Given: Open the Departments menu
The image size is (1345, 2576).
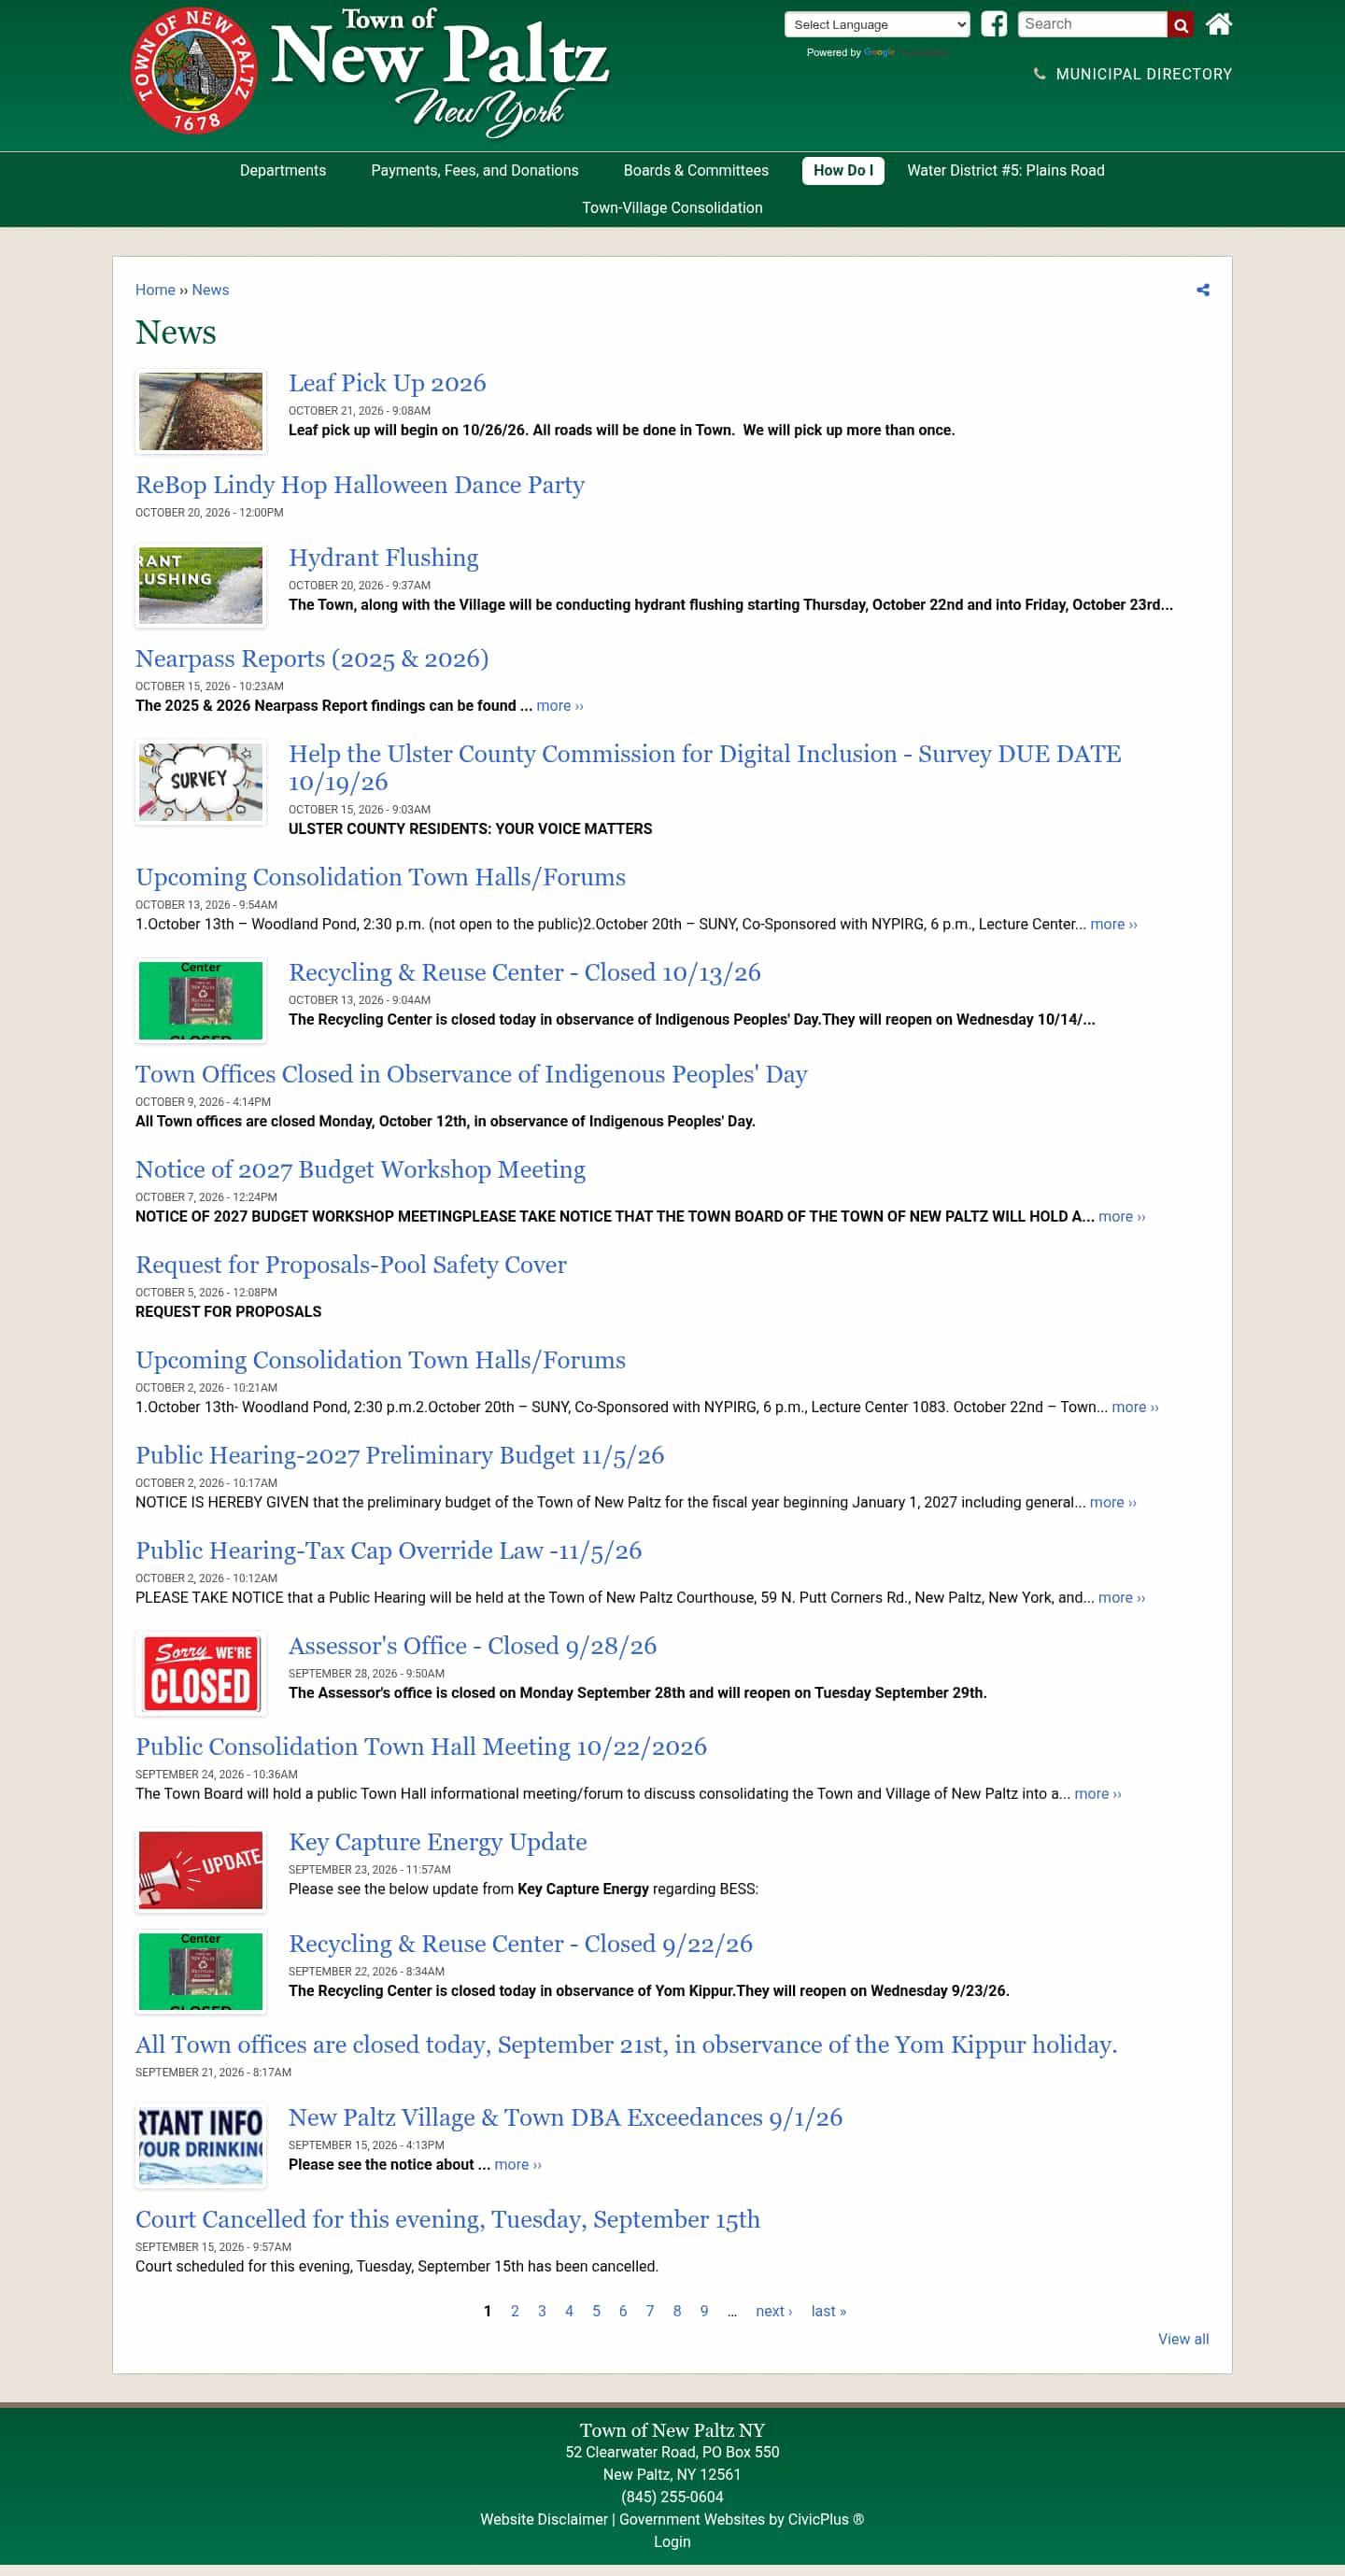Looking at the screenshot, I should 283,171.
